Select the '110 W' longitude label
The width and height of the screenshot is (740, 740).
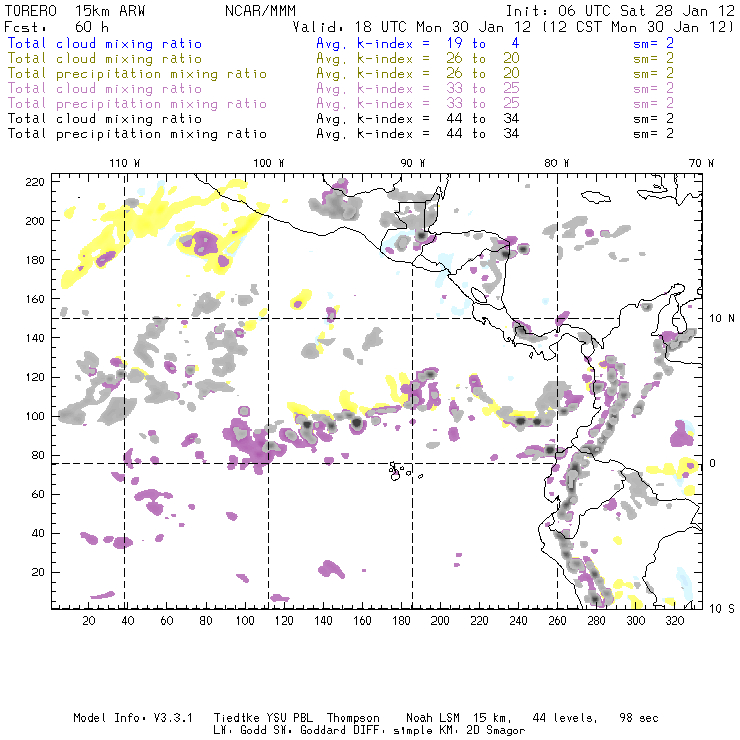(125, 163)
